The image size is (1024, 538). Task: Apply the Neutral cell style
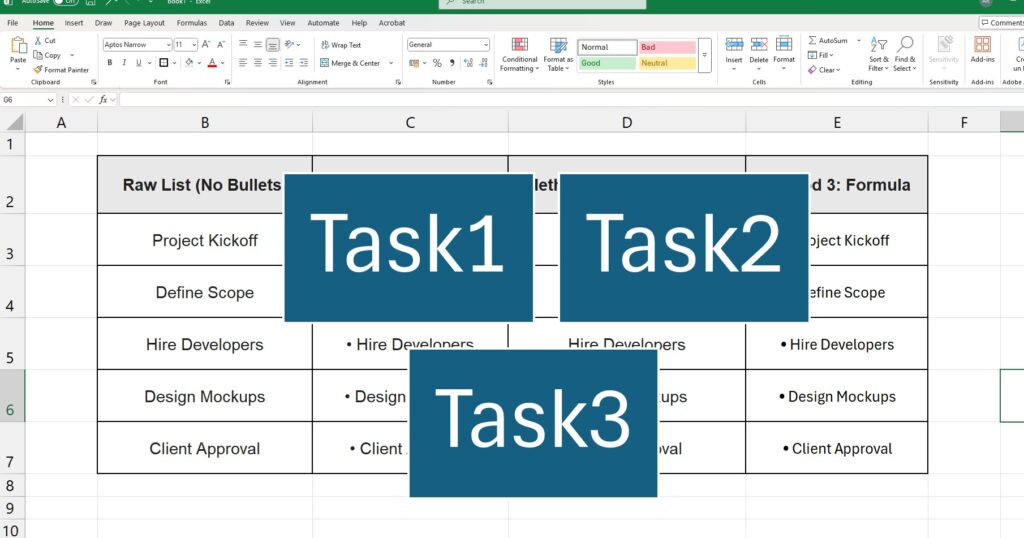pyautogui.click(x=667, y=63)
